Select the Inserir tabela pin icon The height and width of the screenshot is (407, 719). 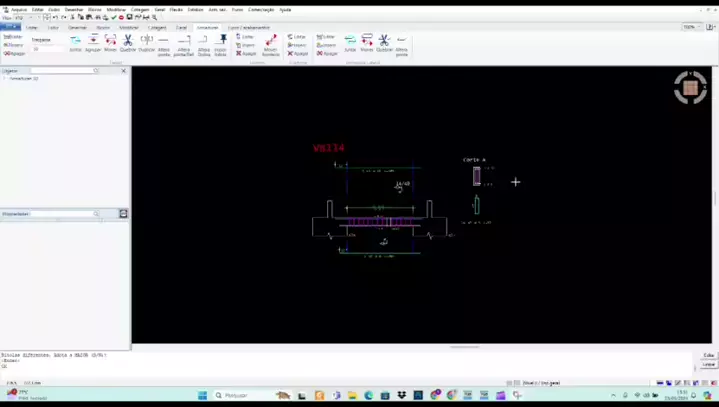(222, 42)
